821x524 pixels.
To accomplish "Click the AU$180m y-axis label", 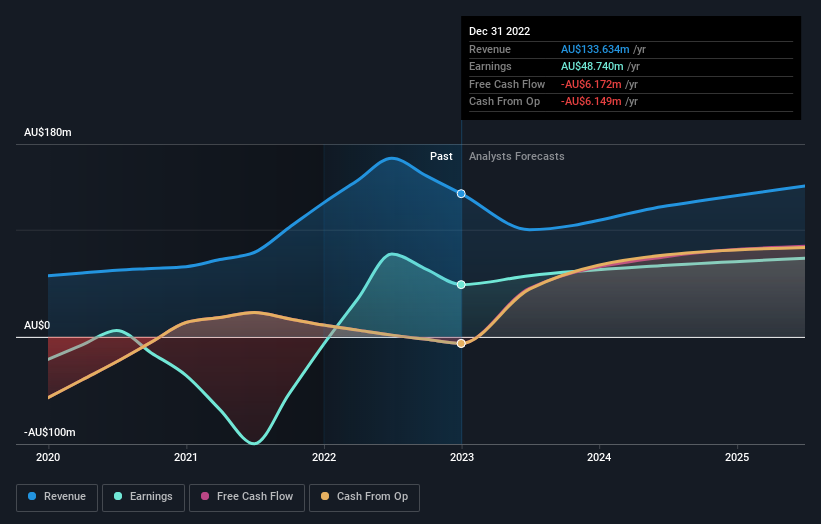I will point(48,132).
